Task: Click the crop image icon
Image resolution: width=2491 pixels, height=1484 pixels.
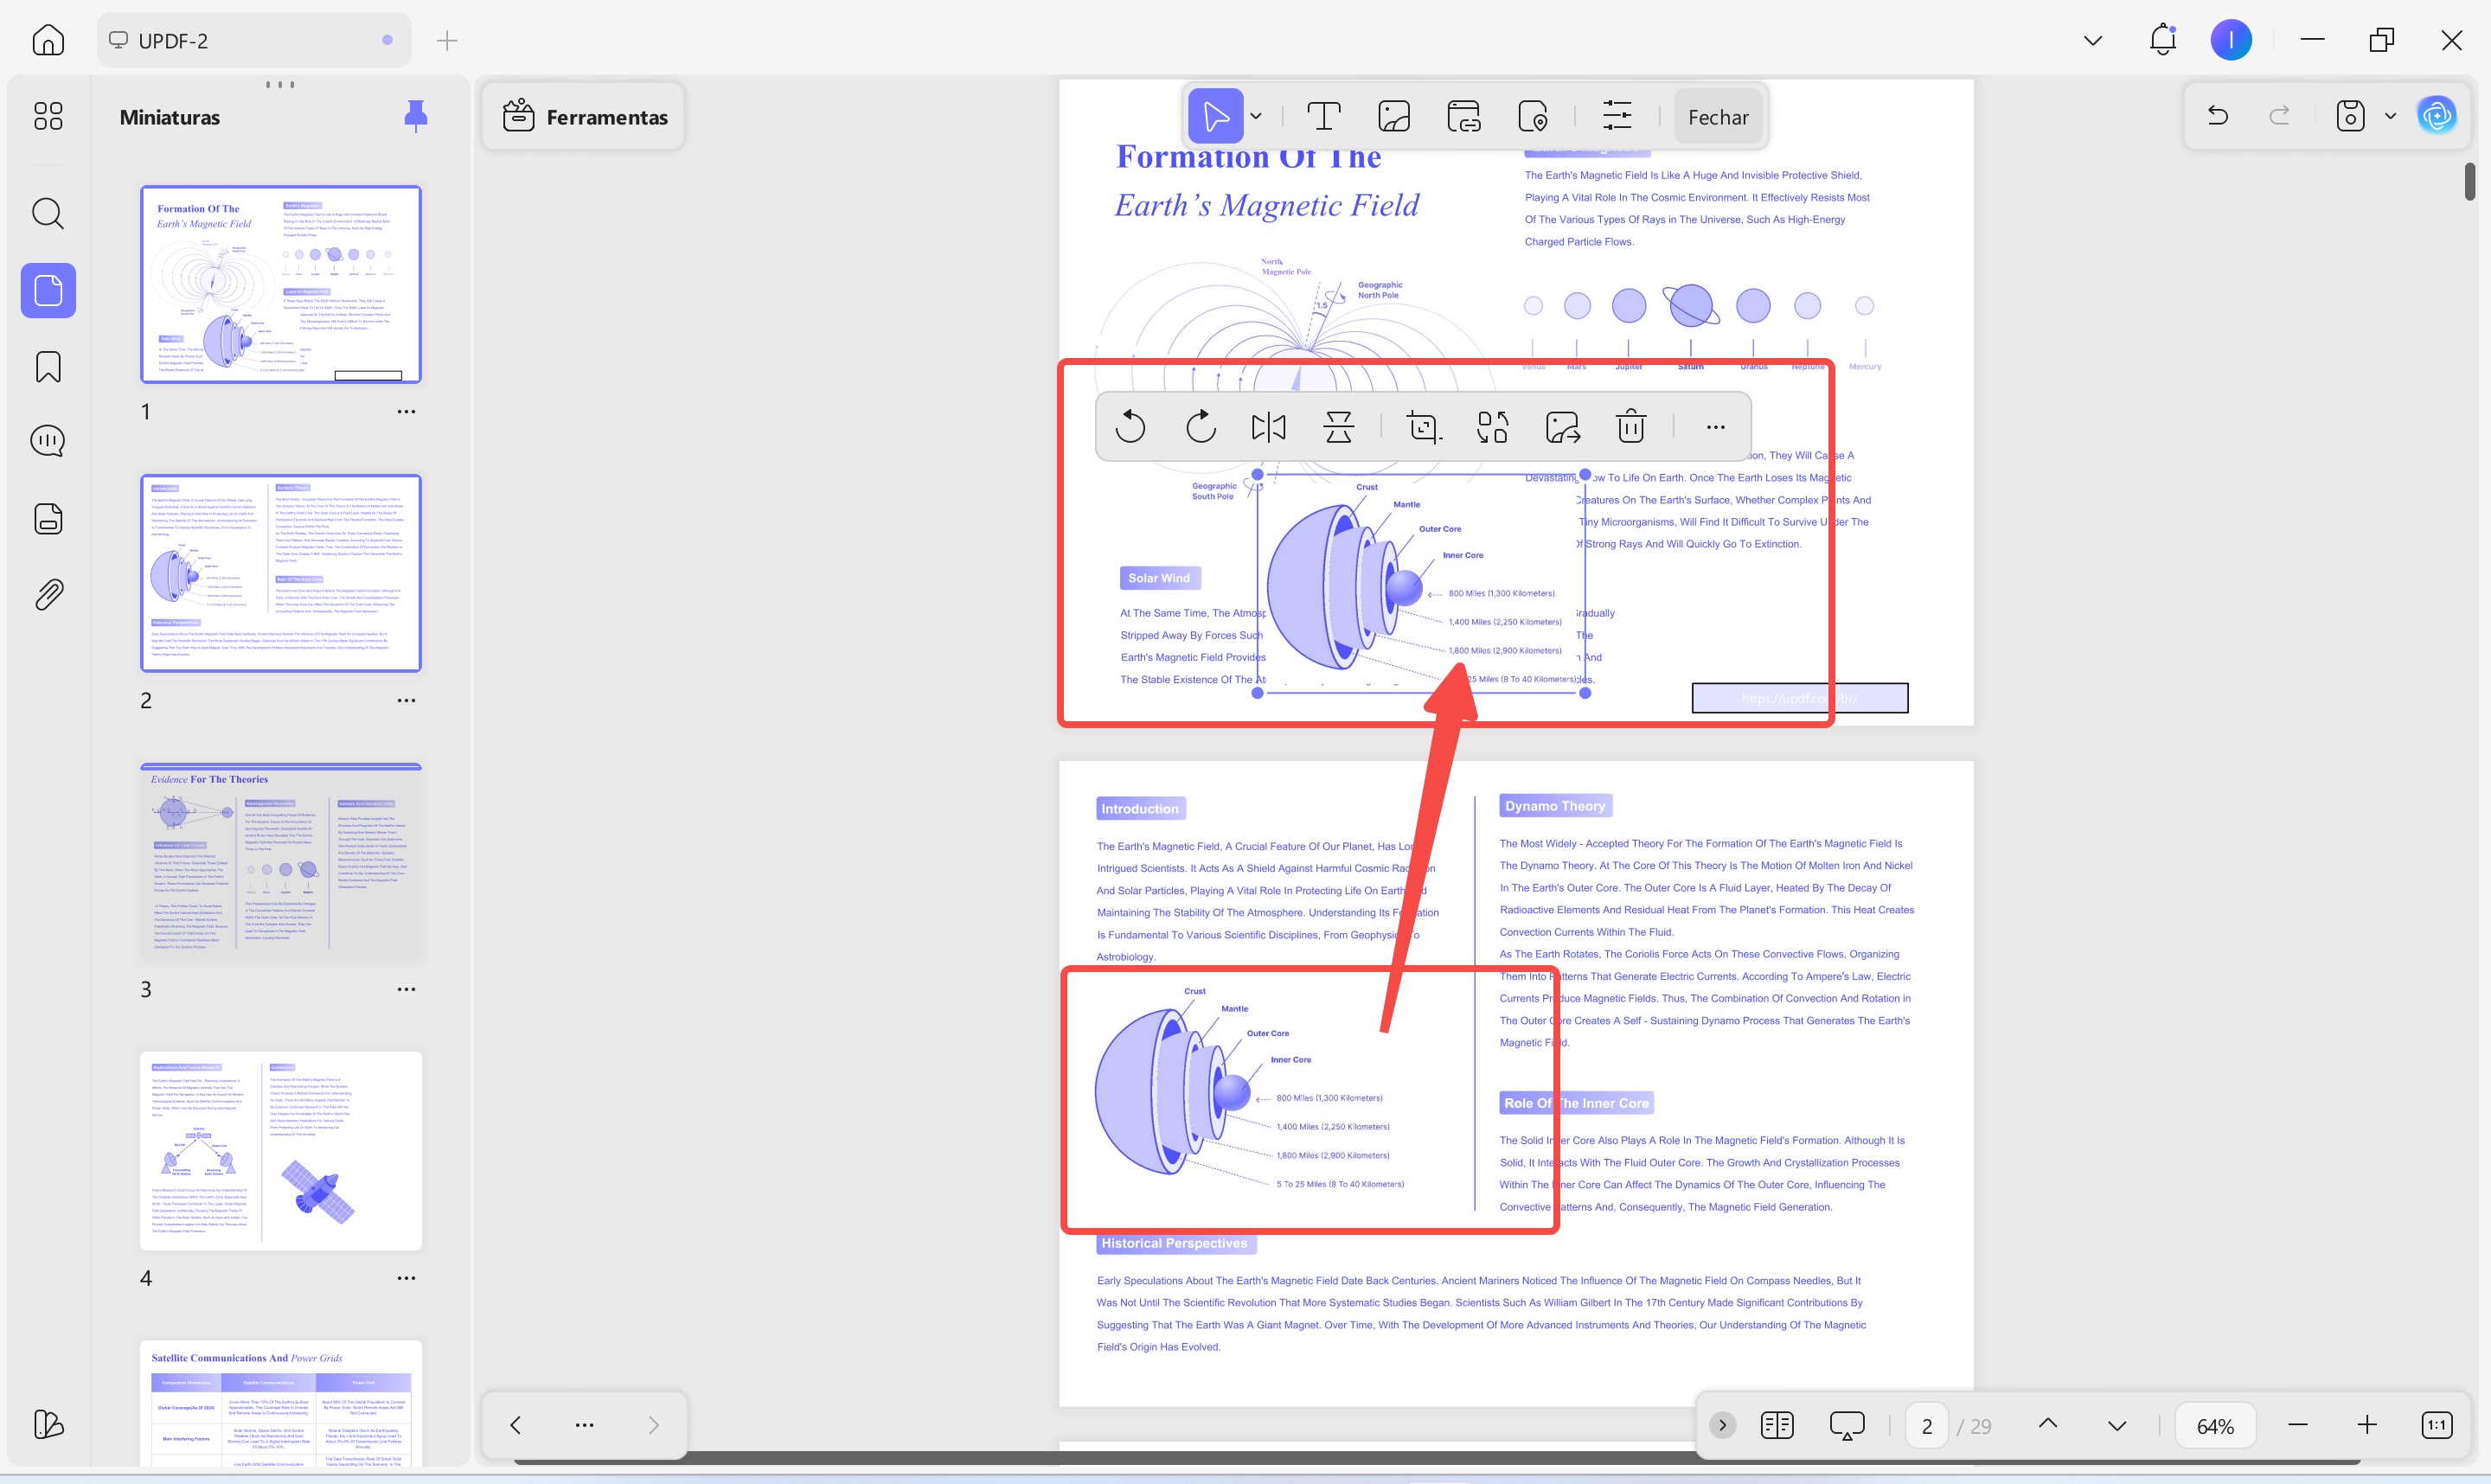Action: [x=1423, y=427]
